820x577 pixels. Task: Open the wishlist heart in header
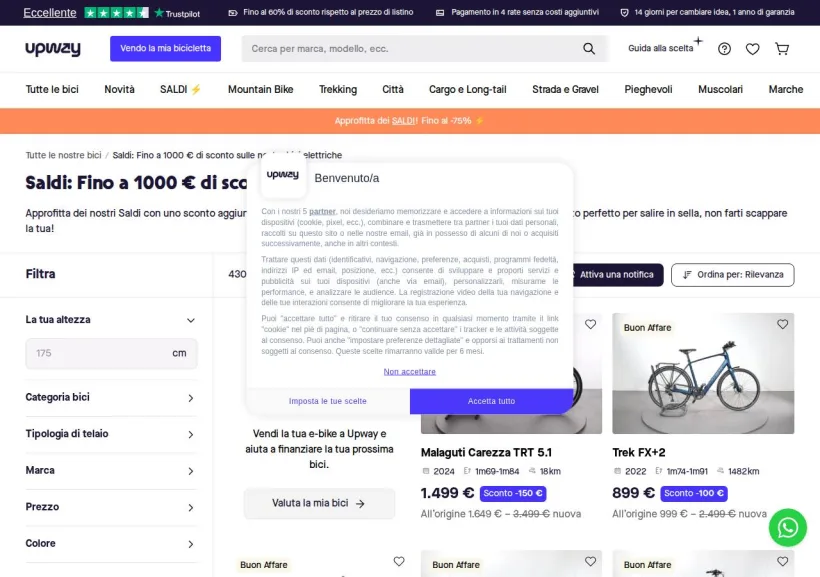(753, 49)
